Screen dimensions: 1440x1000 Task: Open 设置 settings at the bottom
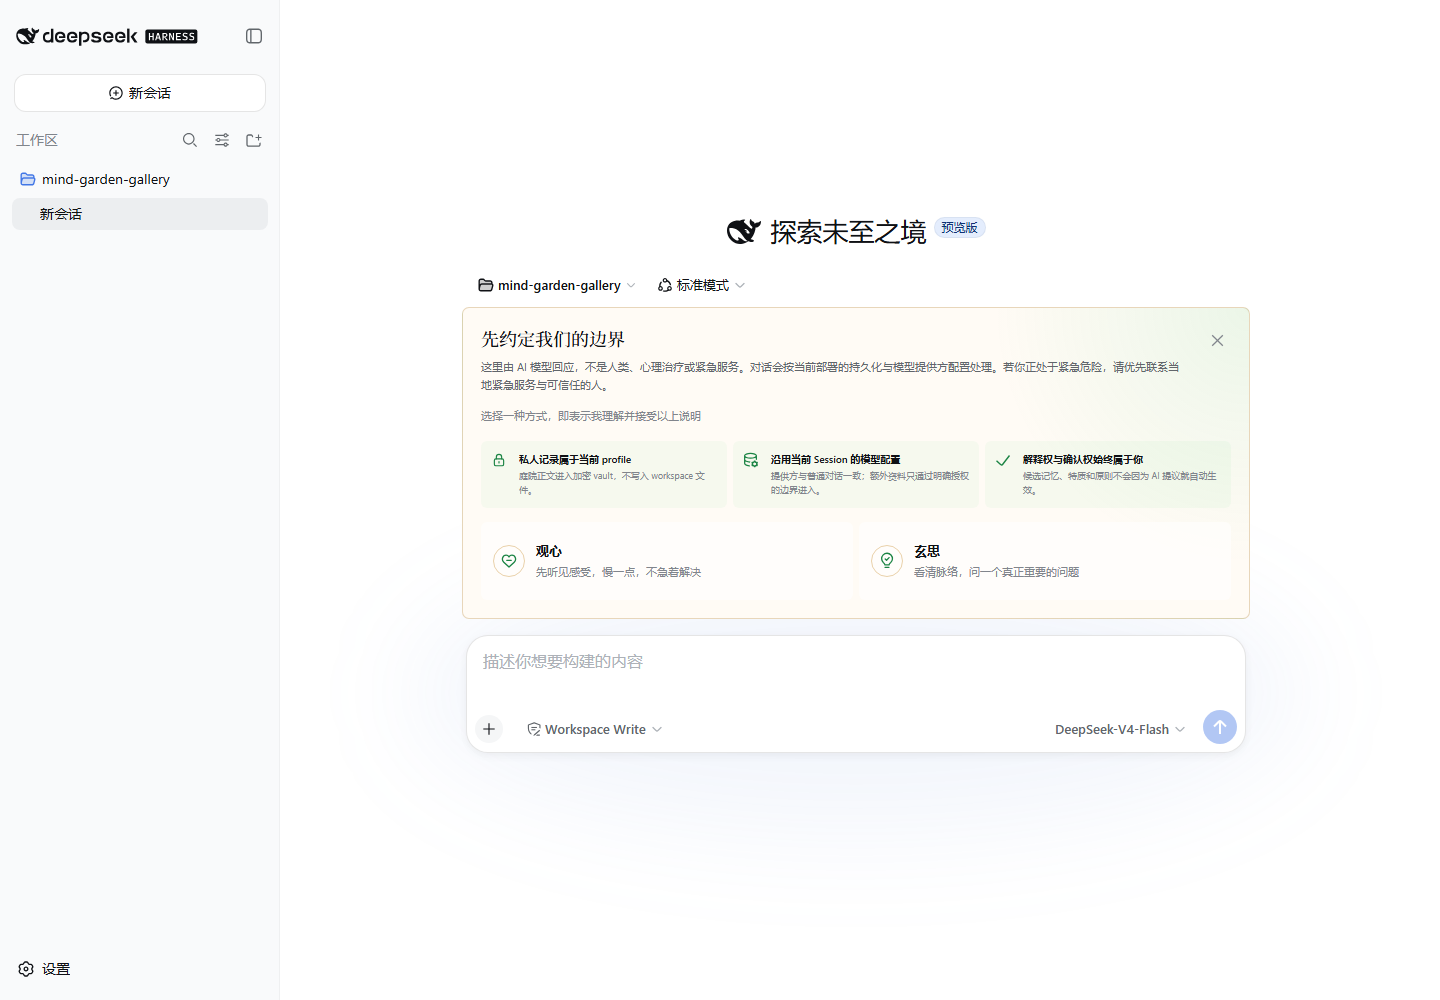pyautogui.click(x=44, y=969)
